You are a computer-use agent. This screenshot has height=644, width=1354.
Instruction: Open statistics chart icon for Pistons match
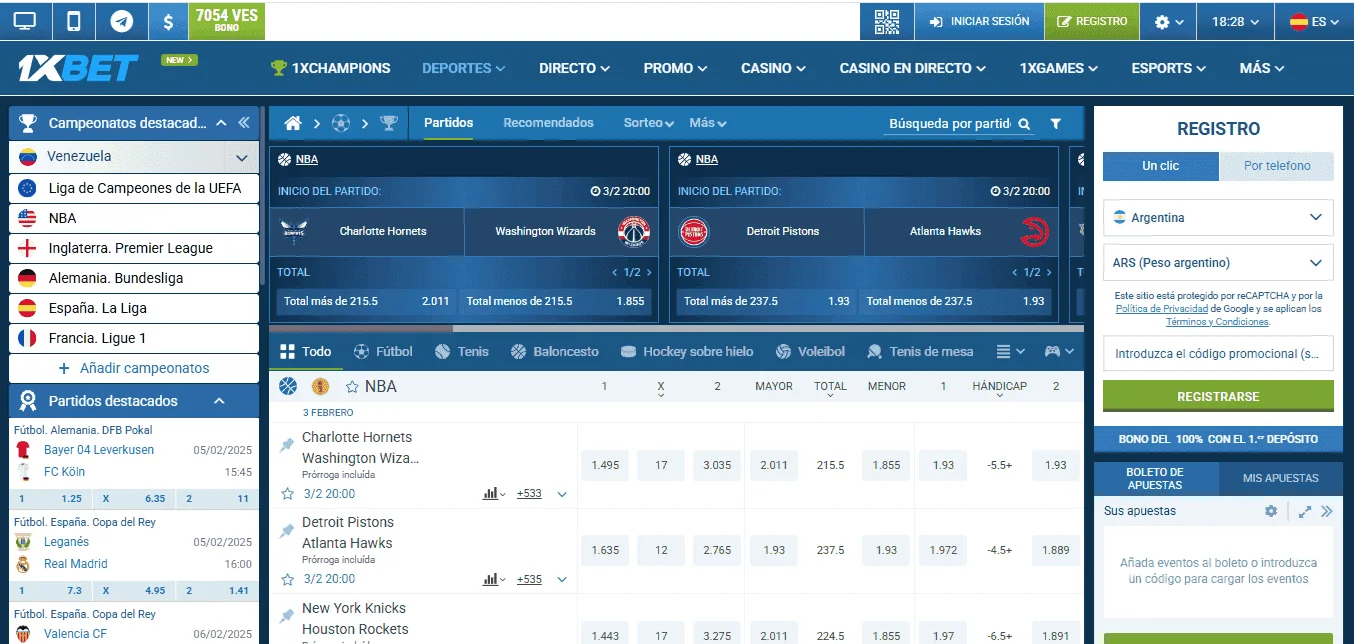494,579
